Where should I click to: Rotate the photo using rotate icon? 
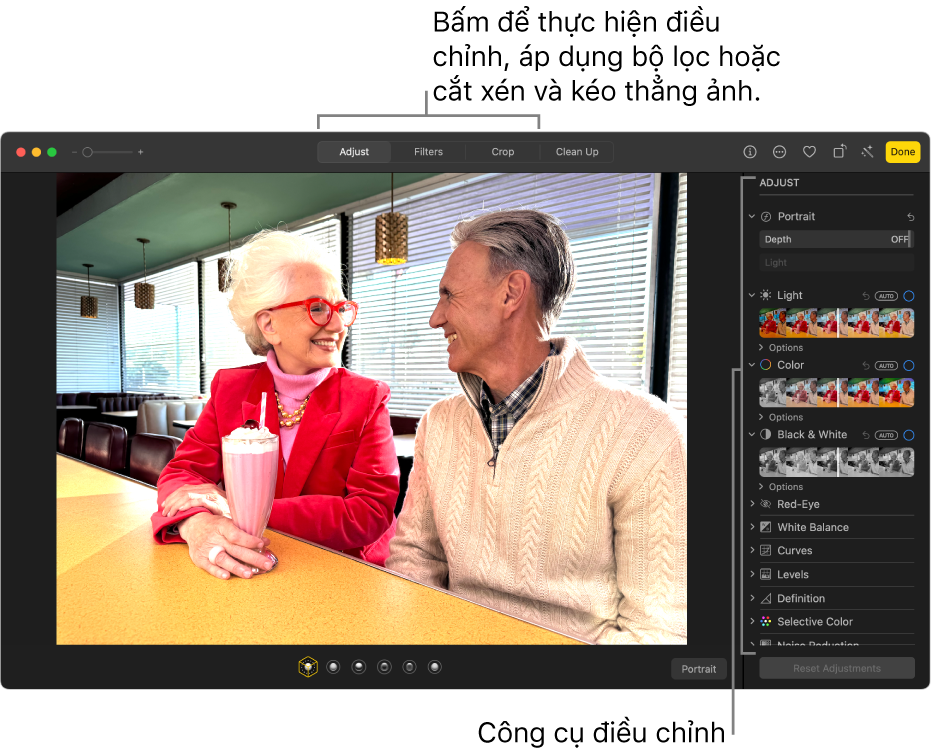839,152
